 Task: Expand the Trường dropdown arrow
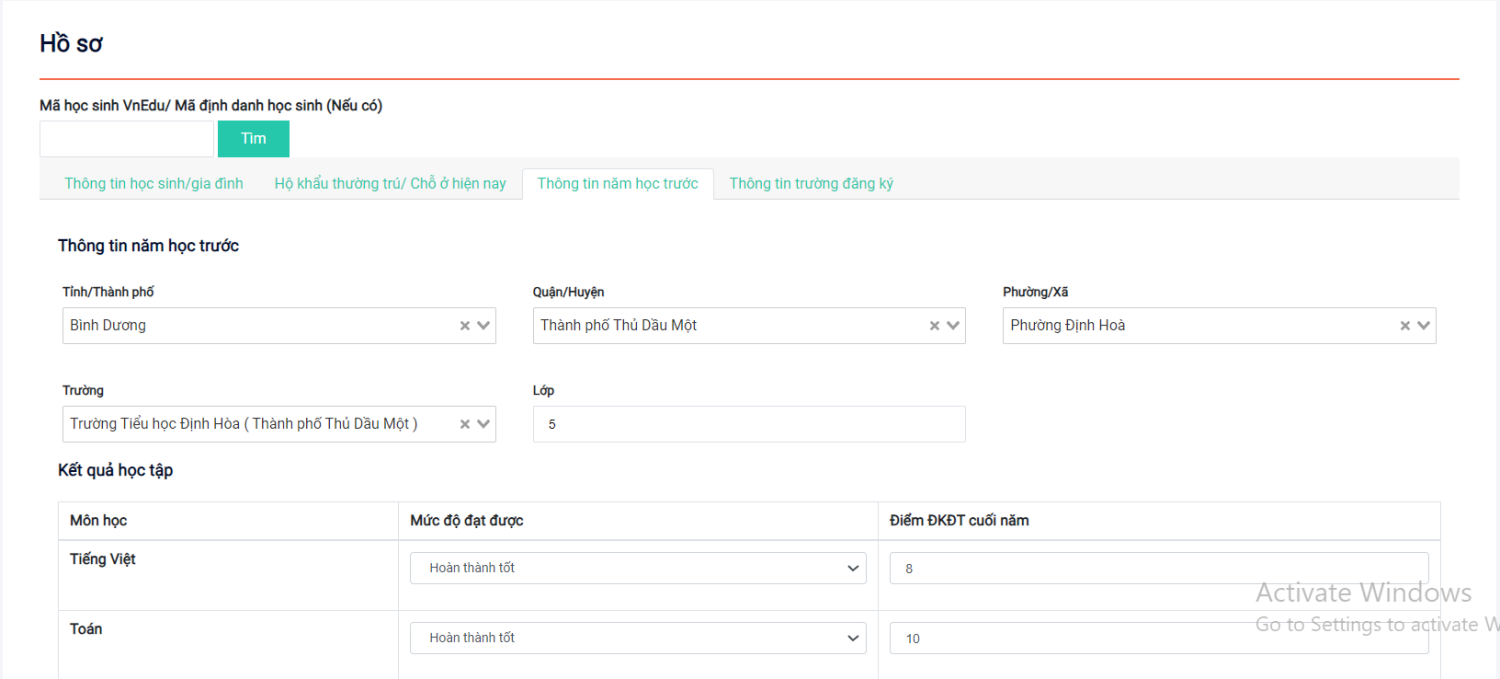click(x=483, y=424)
